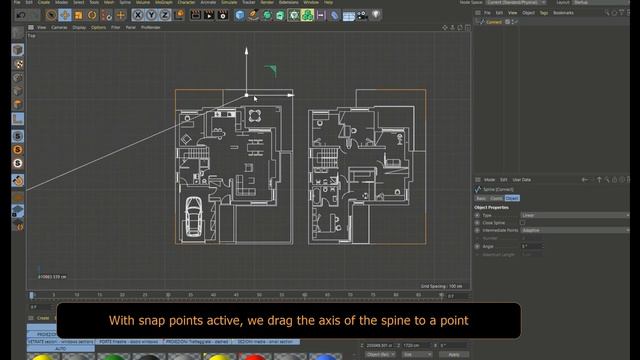Select the Move tool
The width and height of the screenshot is (640, 360).
[65, 15]
